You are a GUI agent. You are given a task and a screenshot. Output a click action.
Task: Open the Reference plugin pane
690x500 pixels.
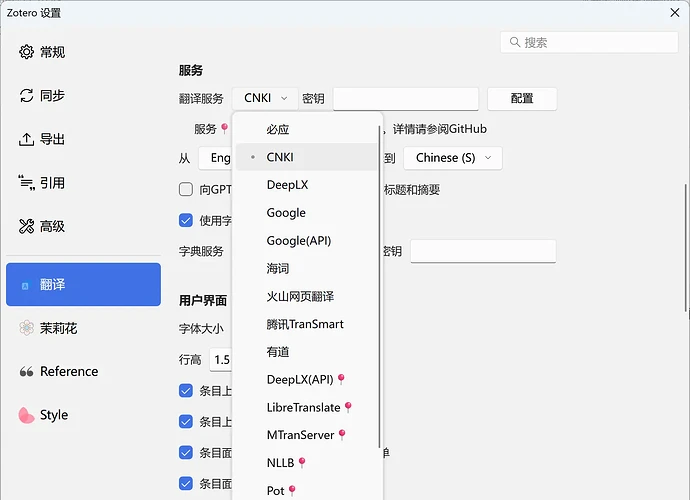pos(84,371)
